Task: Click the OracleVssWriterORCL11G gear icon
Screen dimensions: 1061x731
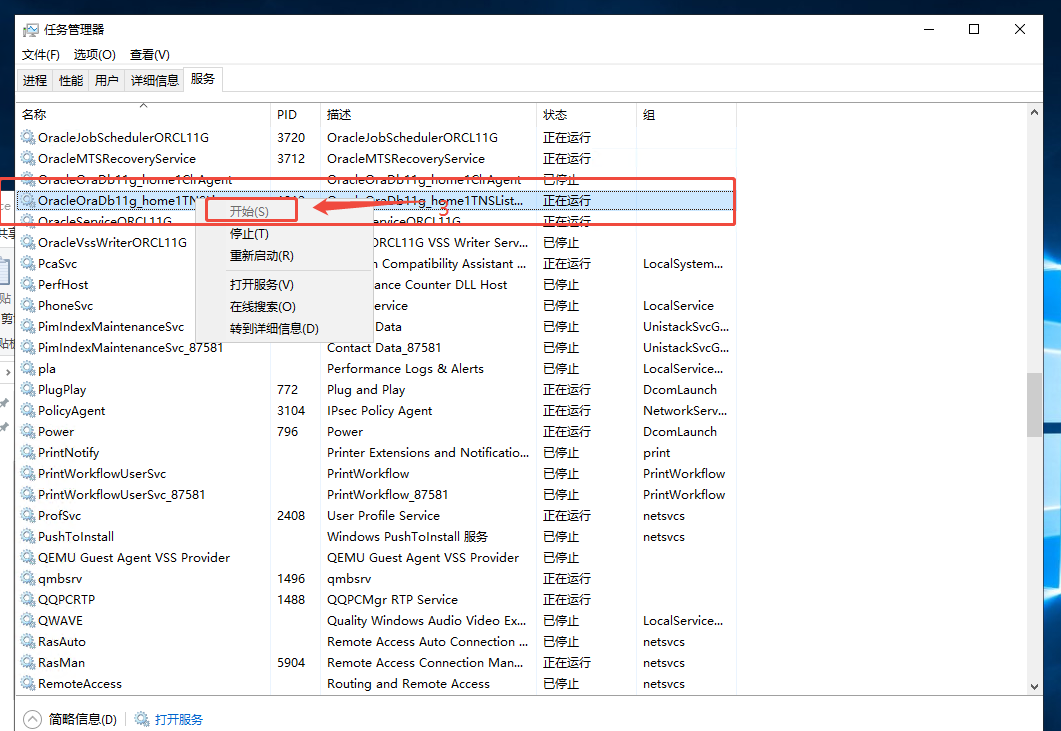Action: (x=28, y=242)
